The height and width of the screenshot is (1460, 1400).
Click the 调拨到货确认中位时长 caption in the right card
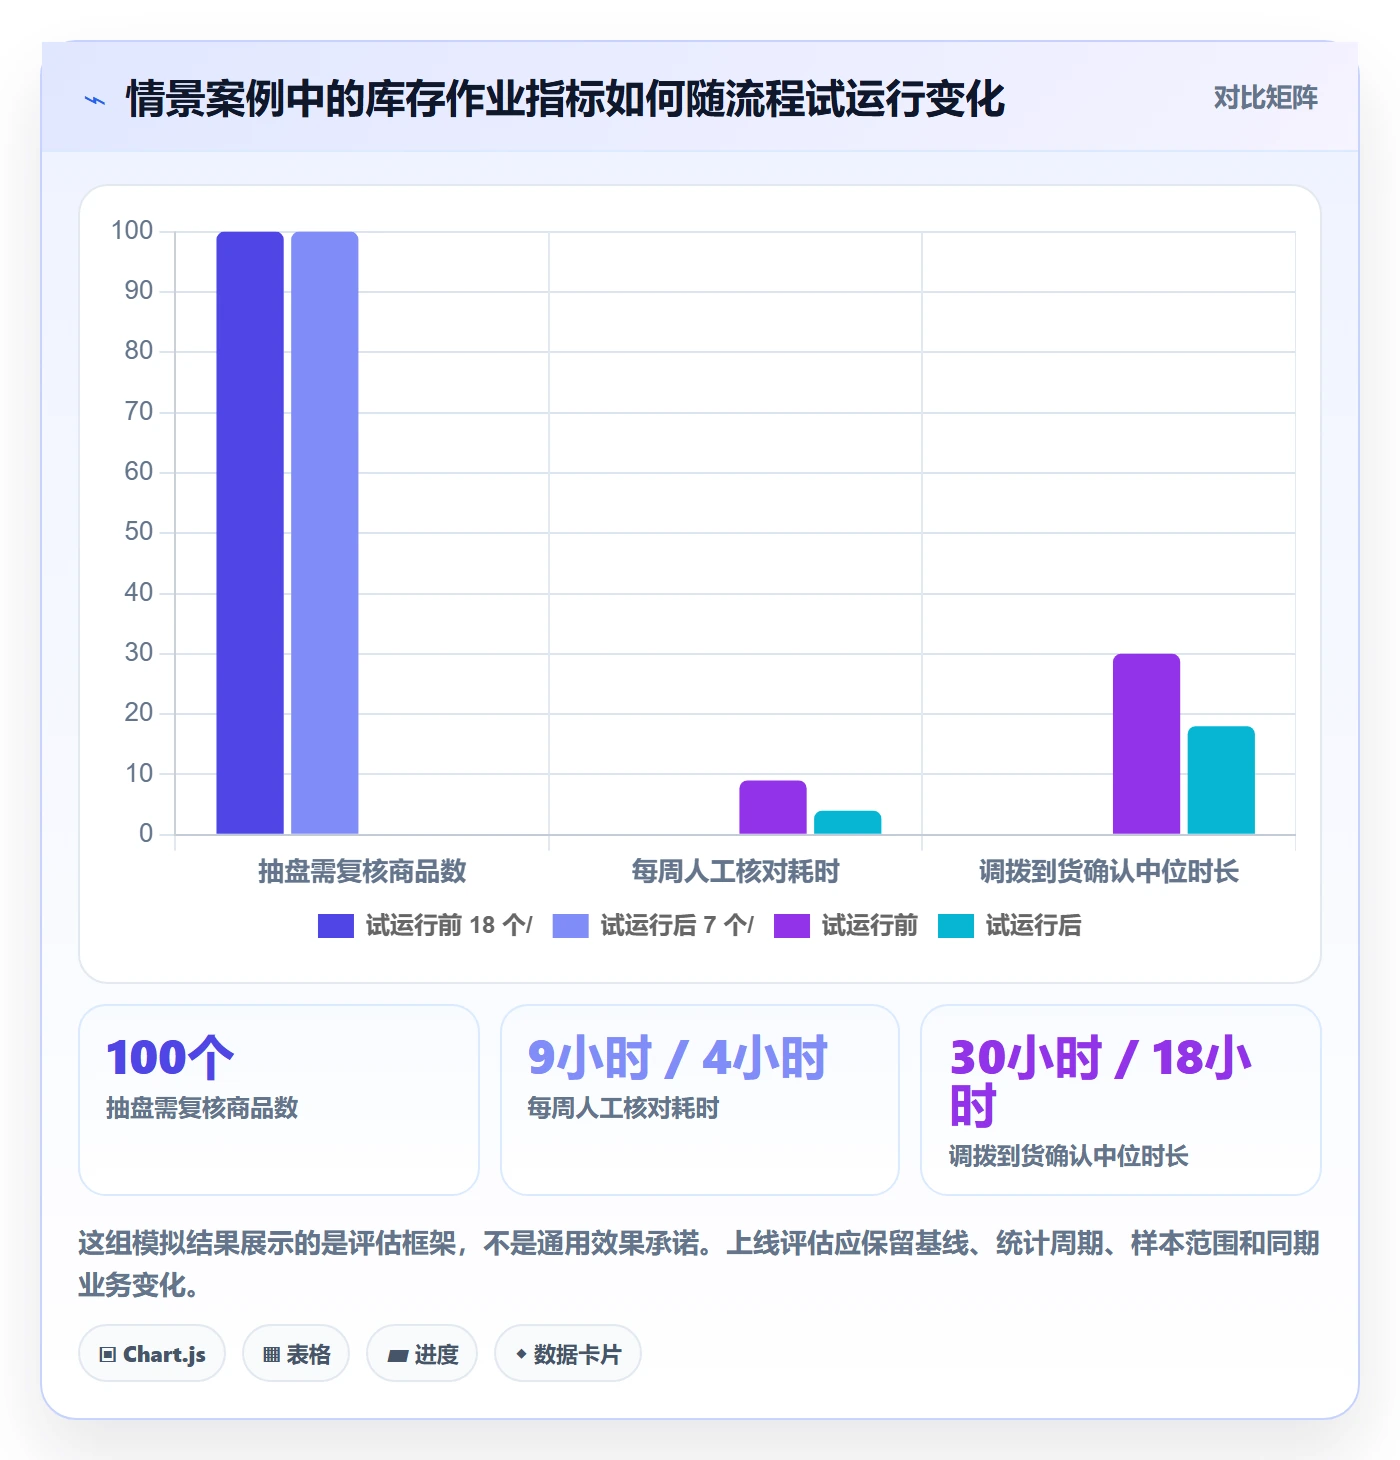click(x=1069, y=1156)
